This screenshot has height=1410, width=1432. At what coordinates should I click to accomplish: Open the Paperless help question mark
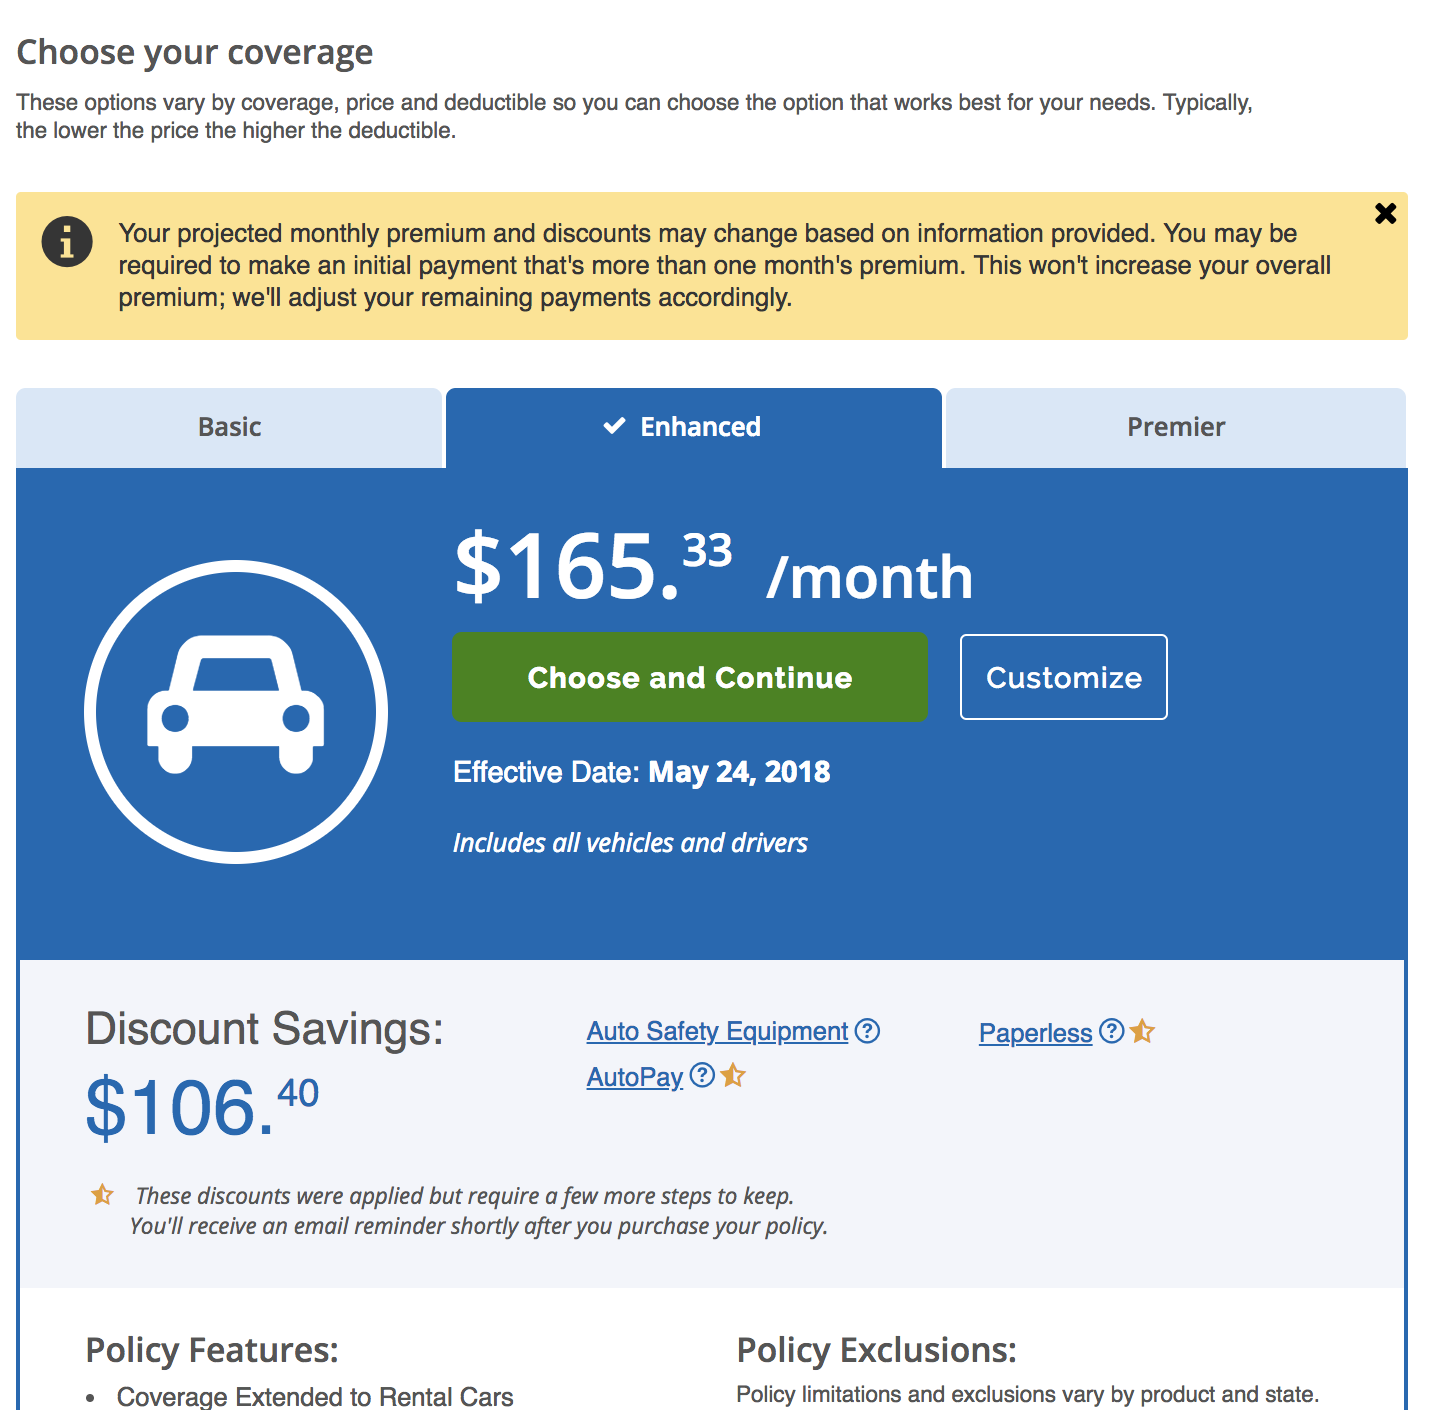click(x=1111, y=1031)
